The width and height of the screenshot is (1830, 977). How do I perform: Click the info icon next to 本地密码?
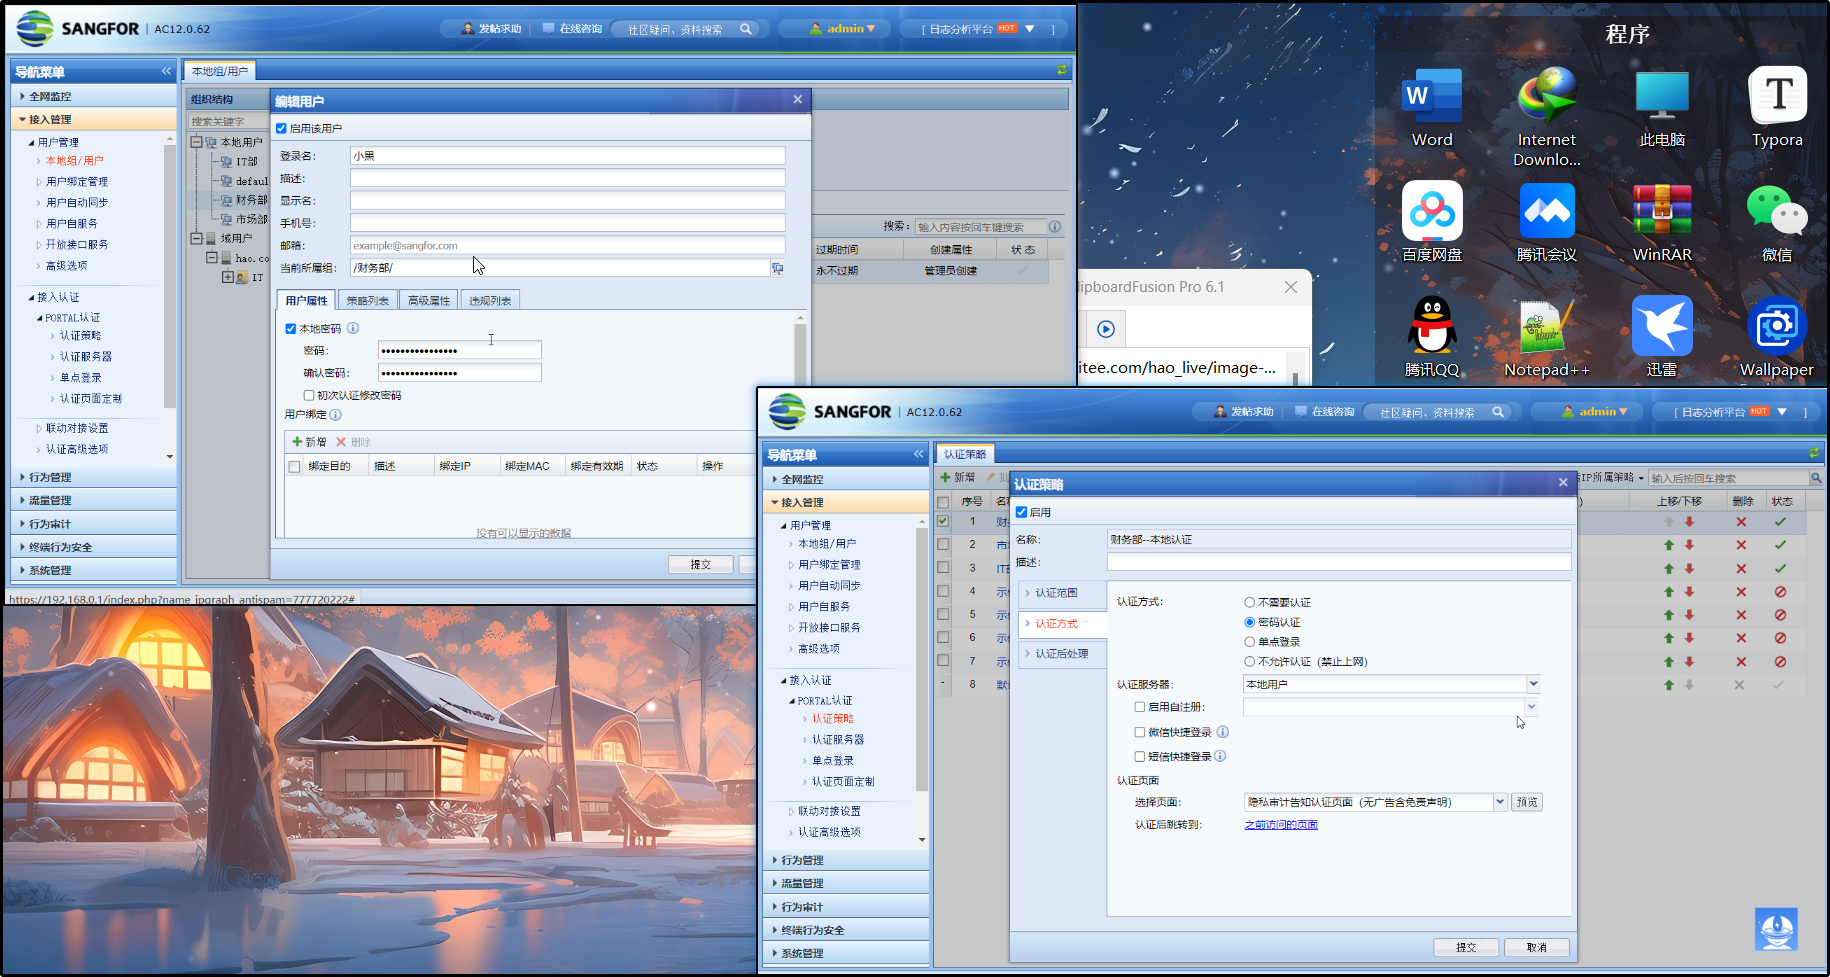click(x=353, y=328)
